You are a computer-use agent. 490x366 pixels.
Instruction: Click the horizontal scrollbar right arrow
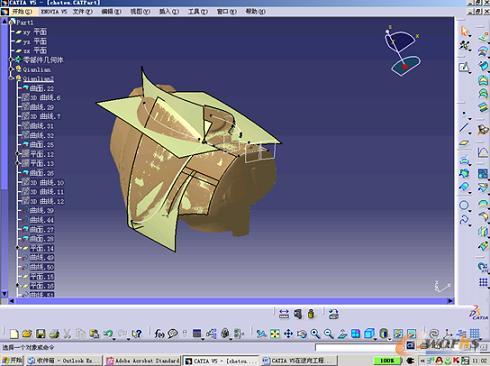point(450,301)
